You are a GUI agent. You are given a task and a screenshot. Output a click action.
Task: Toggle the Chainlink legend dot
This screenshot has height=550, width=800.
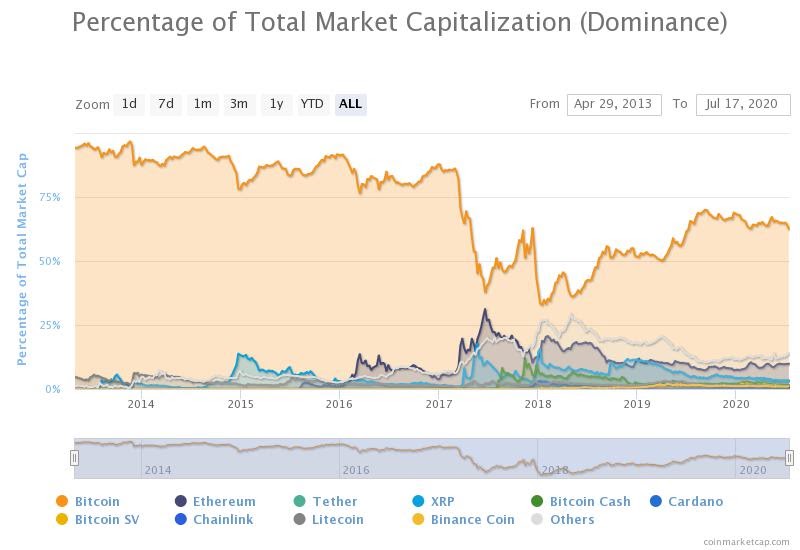pyautogui.click(x=181, y=519)
